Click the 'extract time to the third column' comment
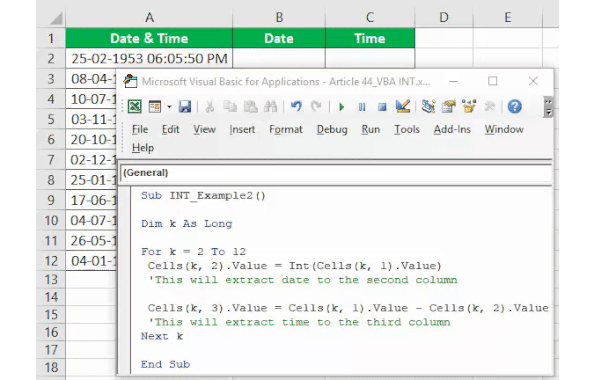This screenshot has height=380, width=594. pyautogui.click(x=299, y=322)
